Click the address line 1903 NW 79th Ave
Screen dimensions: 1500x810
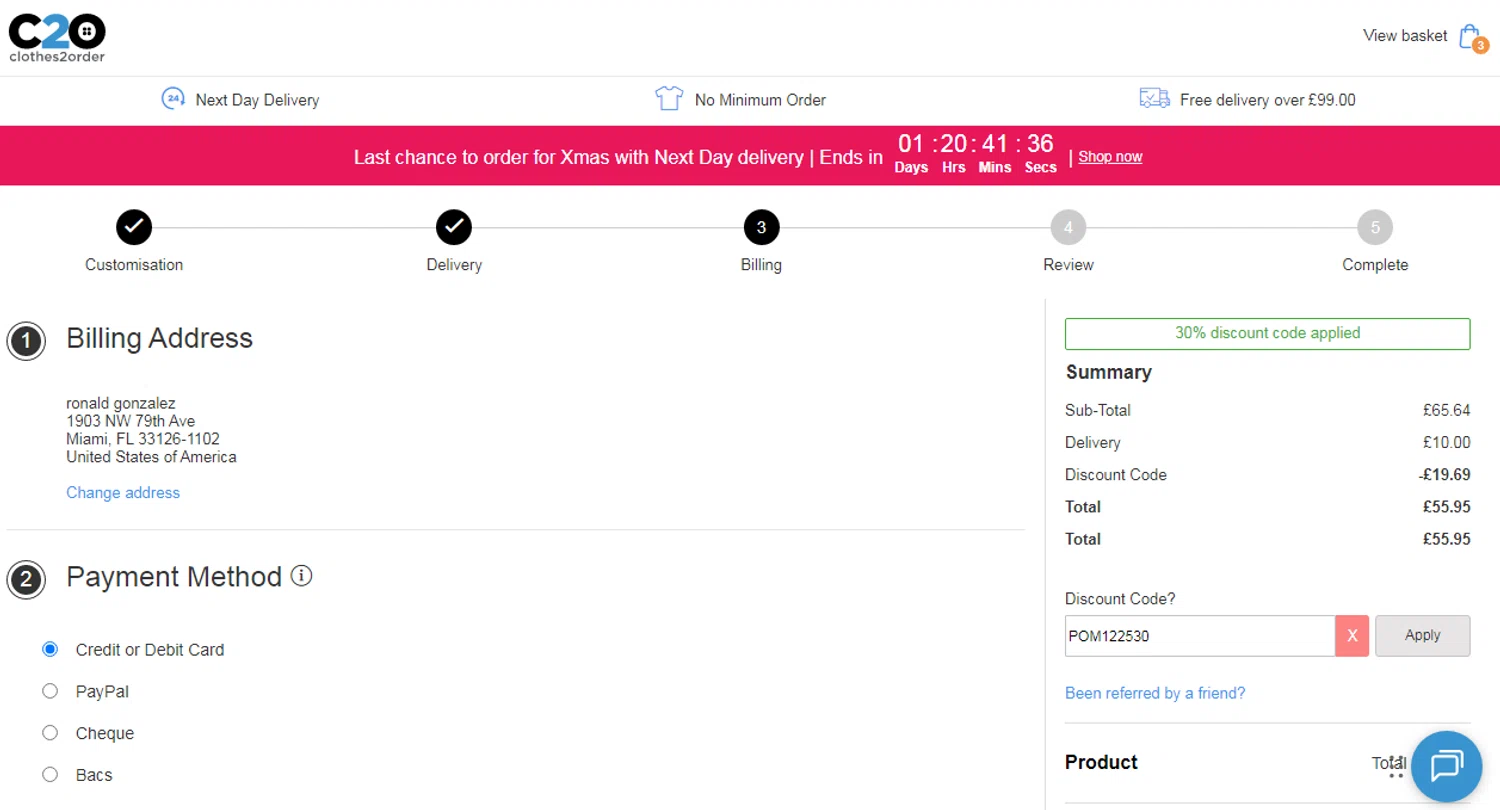(x=131, y=421)
